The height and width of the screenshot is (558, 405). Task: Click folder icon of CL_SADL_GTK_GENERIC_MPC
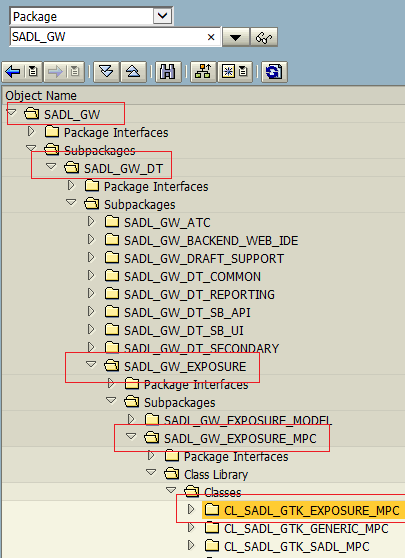coord(212,528)
